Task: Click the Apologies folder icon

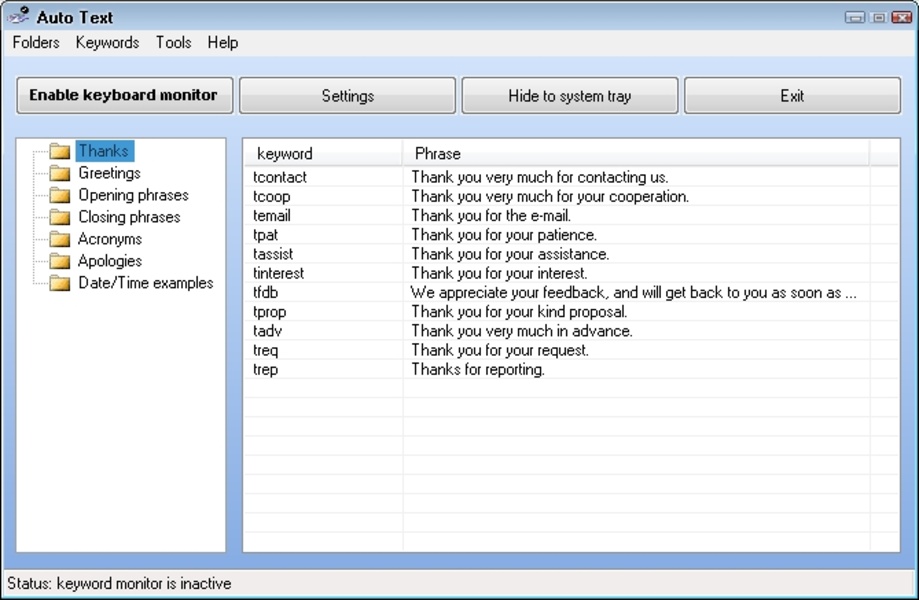Action: point(60,262)
